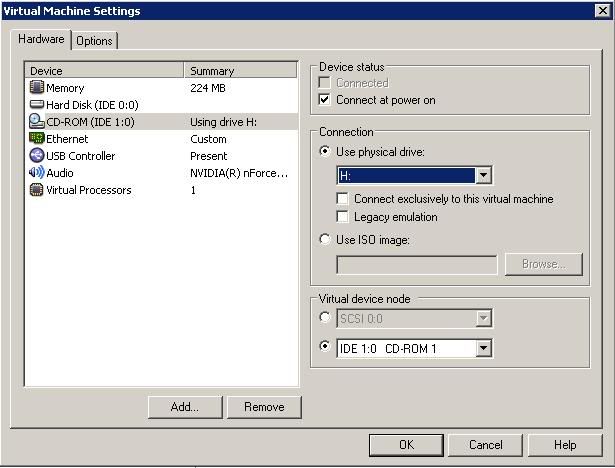Switch to the Options tab

(x=94, y=41)
